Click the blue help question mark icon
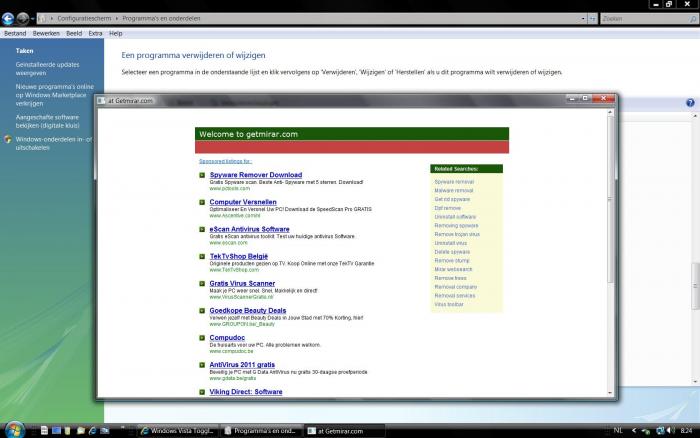 (690, 103)
